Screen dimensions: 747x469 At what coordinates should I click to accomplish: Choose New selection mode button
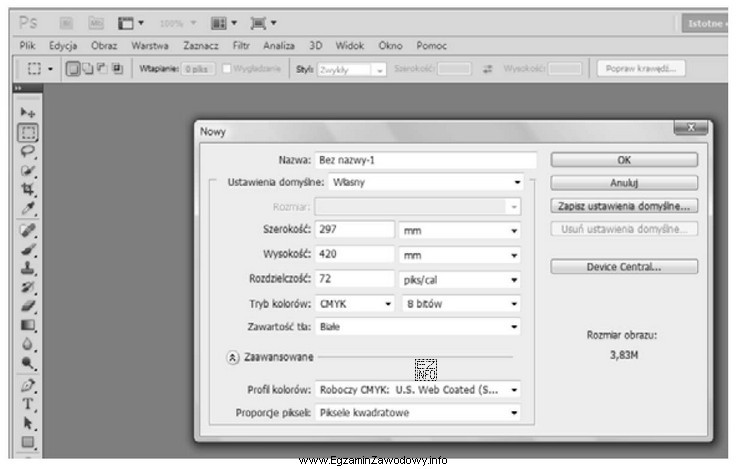click(72, 69)
